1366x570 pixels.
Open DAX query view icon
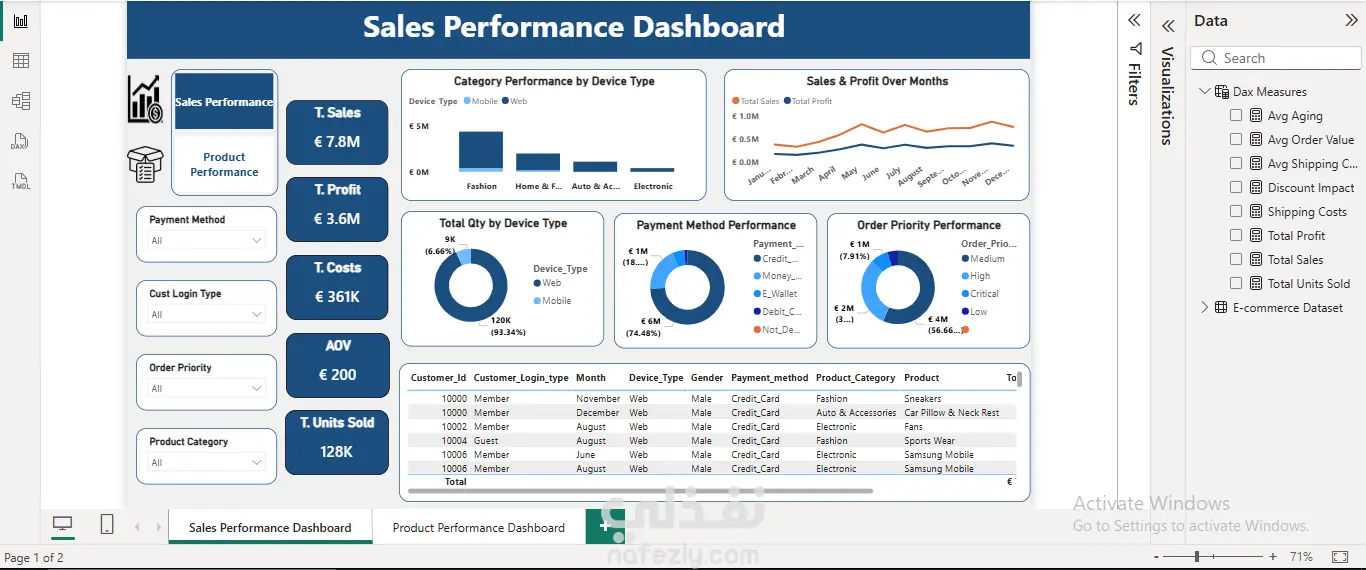20,142
